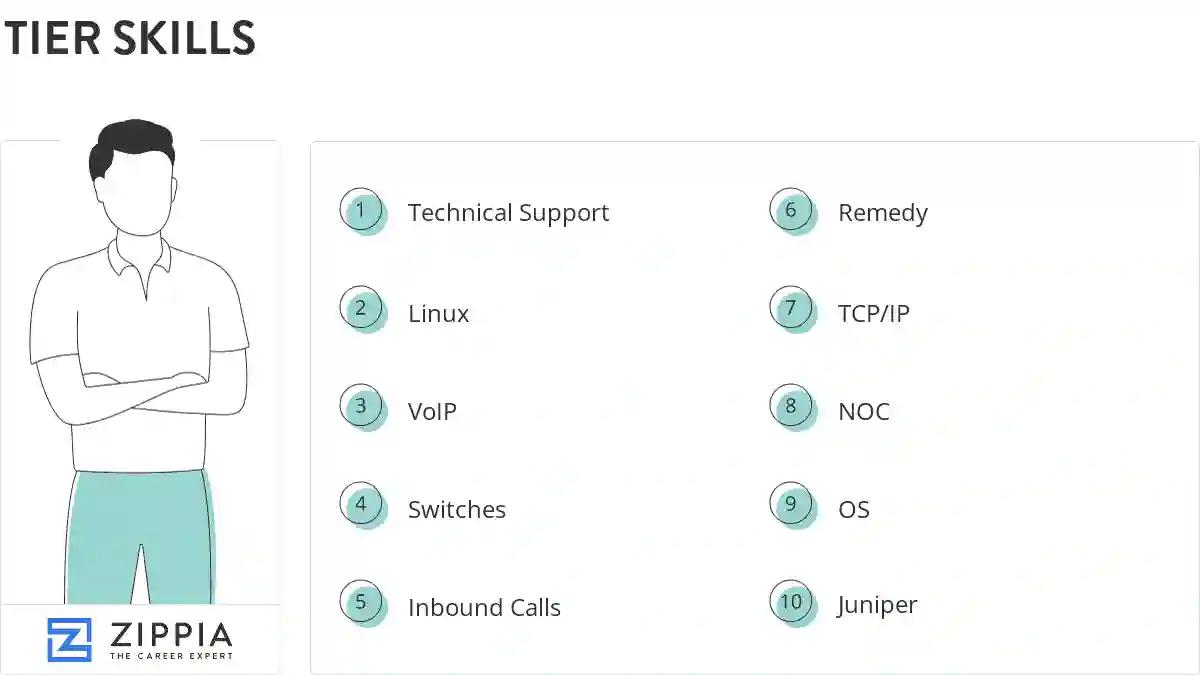Screen dimensions: 1200x675
Task: Click the Zippia Z logo icon
Action: [x=69, y=640]
